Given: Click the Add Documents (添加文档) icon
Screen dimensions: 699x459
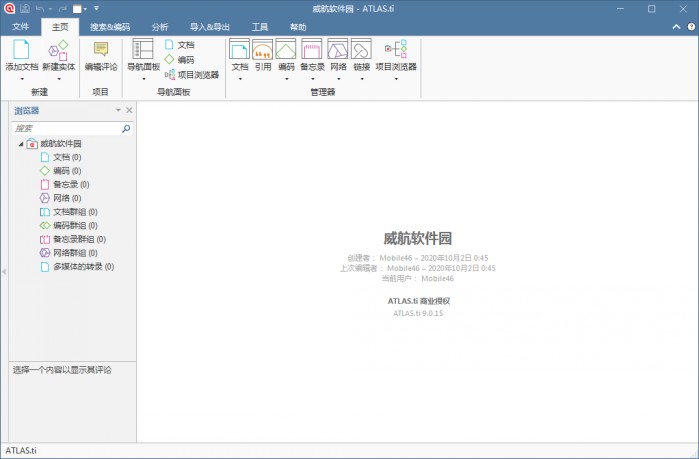Looking at the screenshot, I should click(x=21, y=50).
